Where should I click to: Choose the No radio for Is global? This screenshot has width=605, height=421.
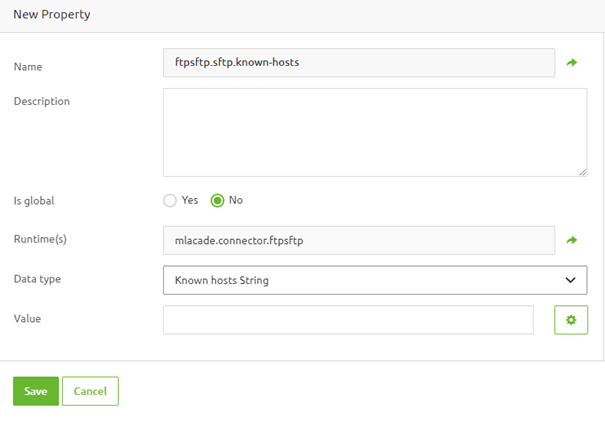tap(217, 200)
